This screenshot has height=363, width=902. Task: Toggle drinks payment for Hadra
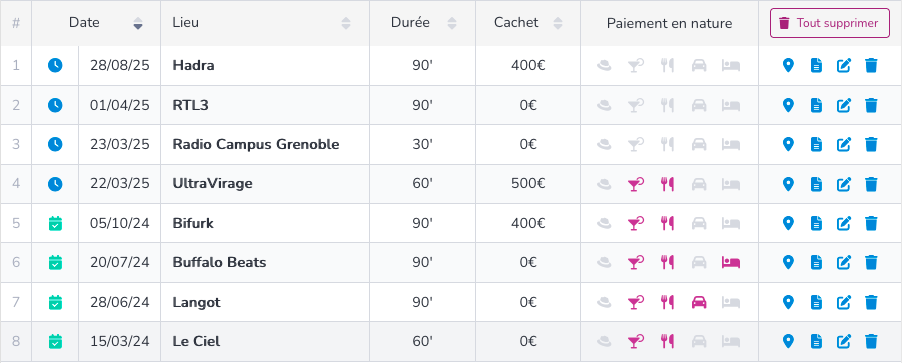635,66
